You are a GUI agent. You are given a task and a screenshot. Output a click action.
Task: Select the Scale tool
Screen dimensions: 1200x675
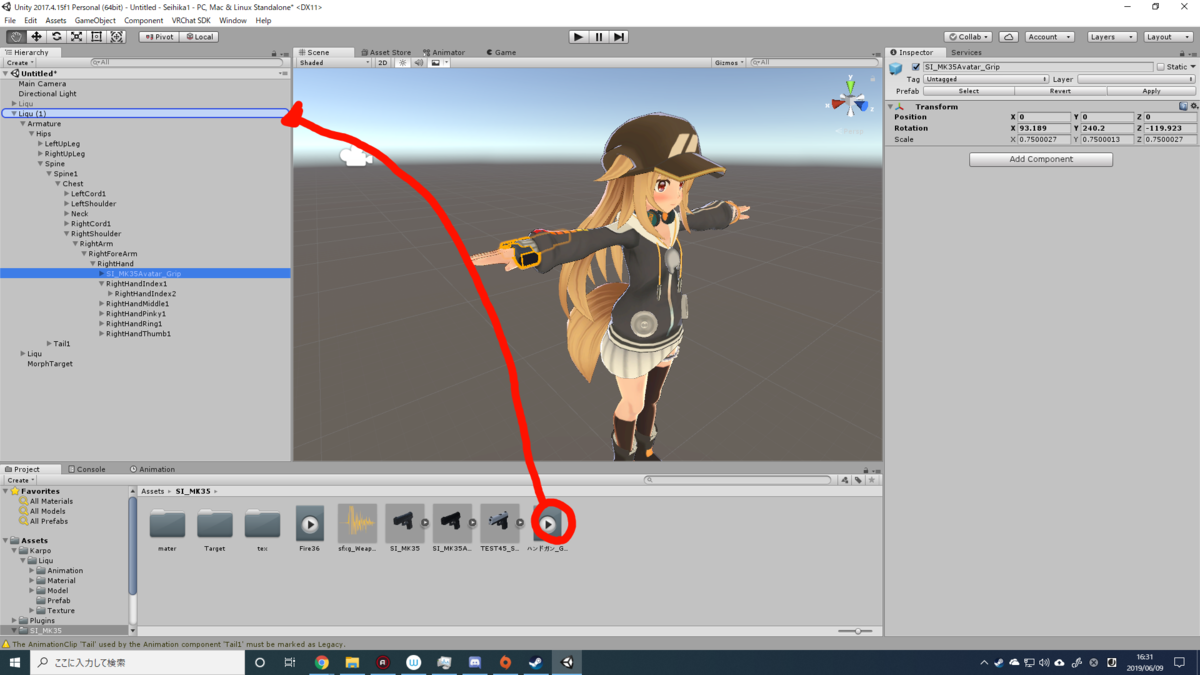76,37
